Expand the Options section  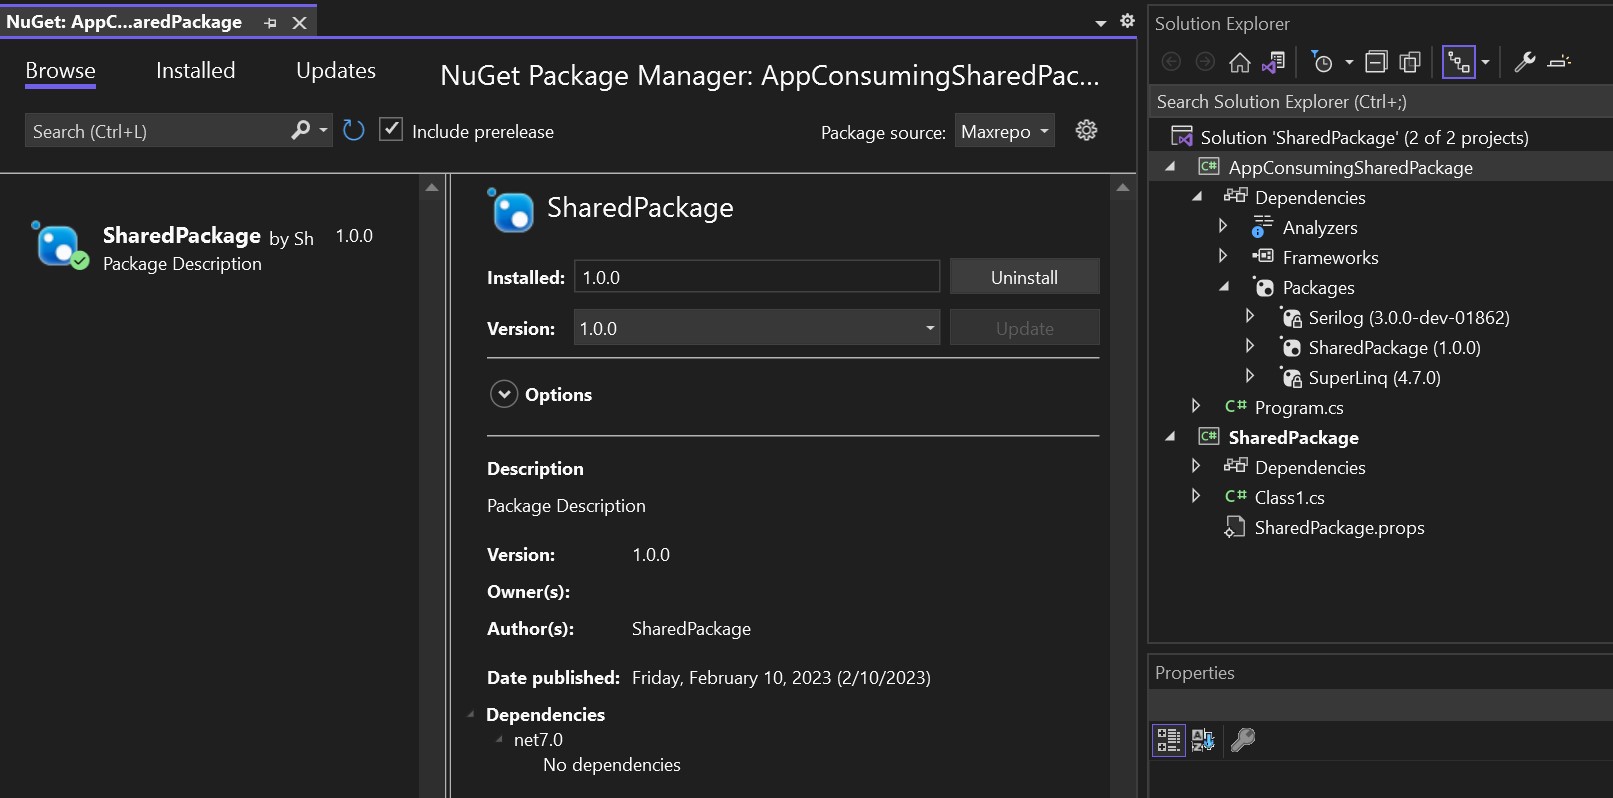504,394
